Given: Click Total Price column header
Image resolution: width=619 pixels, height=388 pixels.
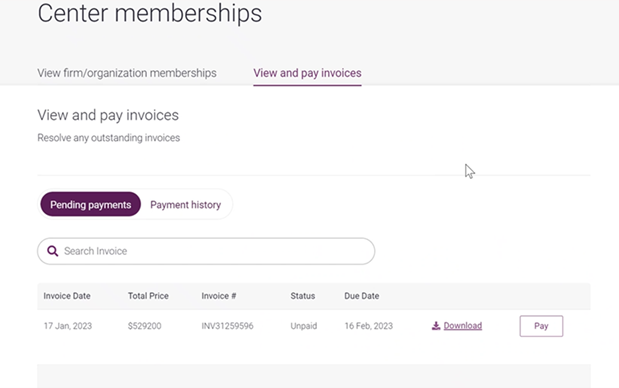Looking at the screenshot, I should [x=148, y=296].
